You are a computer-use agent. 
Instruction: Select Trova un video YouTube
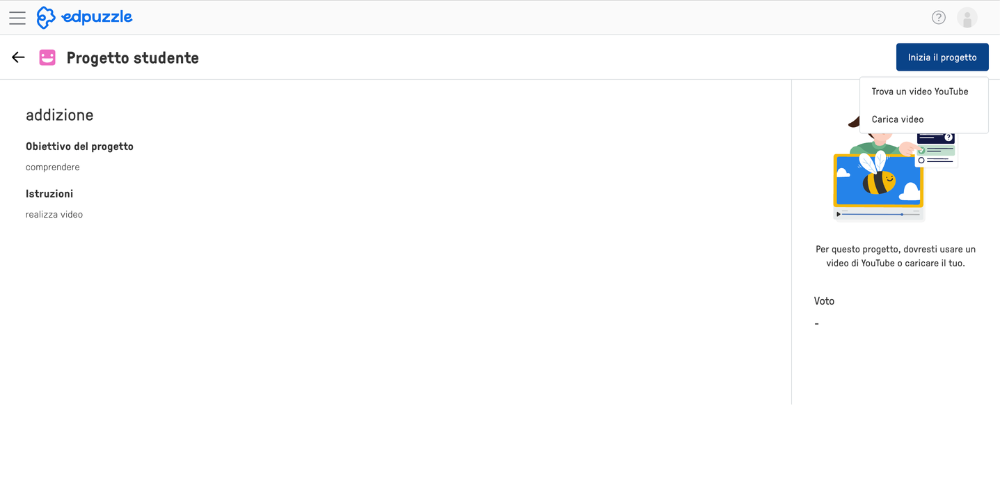pyautogui.click(x=920, y=92)
